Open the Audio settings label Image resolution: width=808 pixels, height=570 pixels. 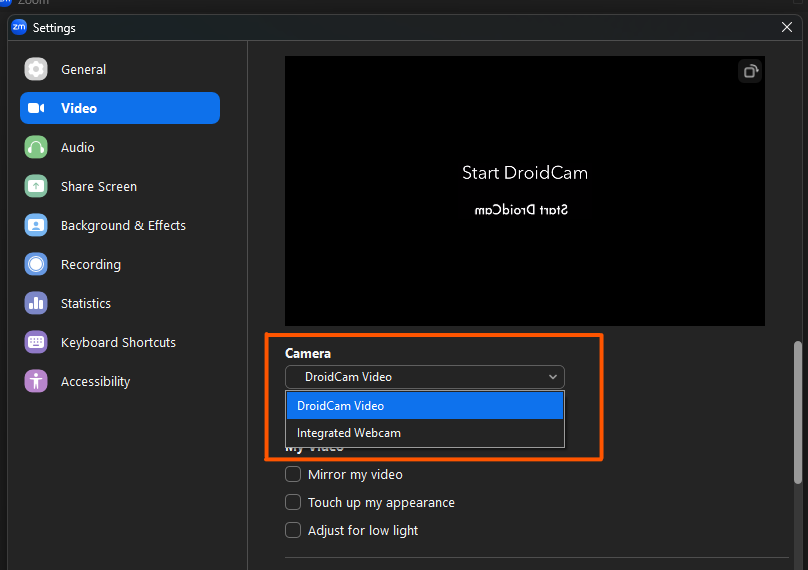pos(78,147)
